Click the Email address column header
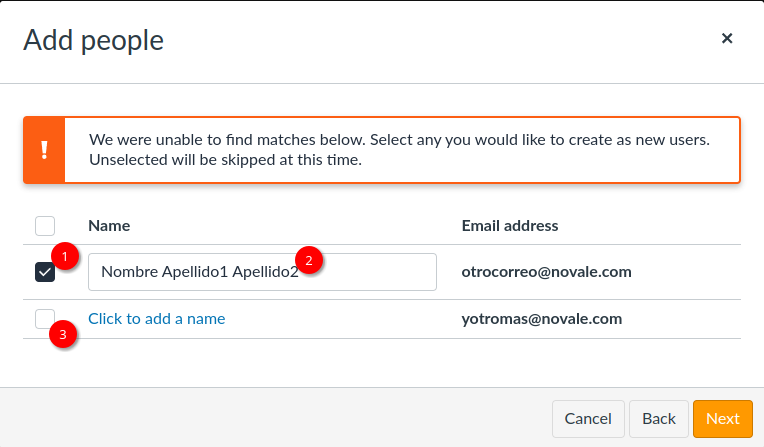764x447 pixels. coord(510,226)
